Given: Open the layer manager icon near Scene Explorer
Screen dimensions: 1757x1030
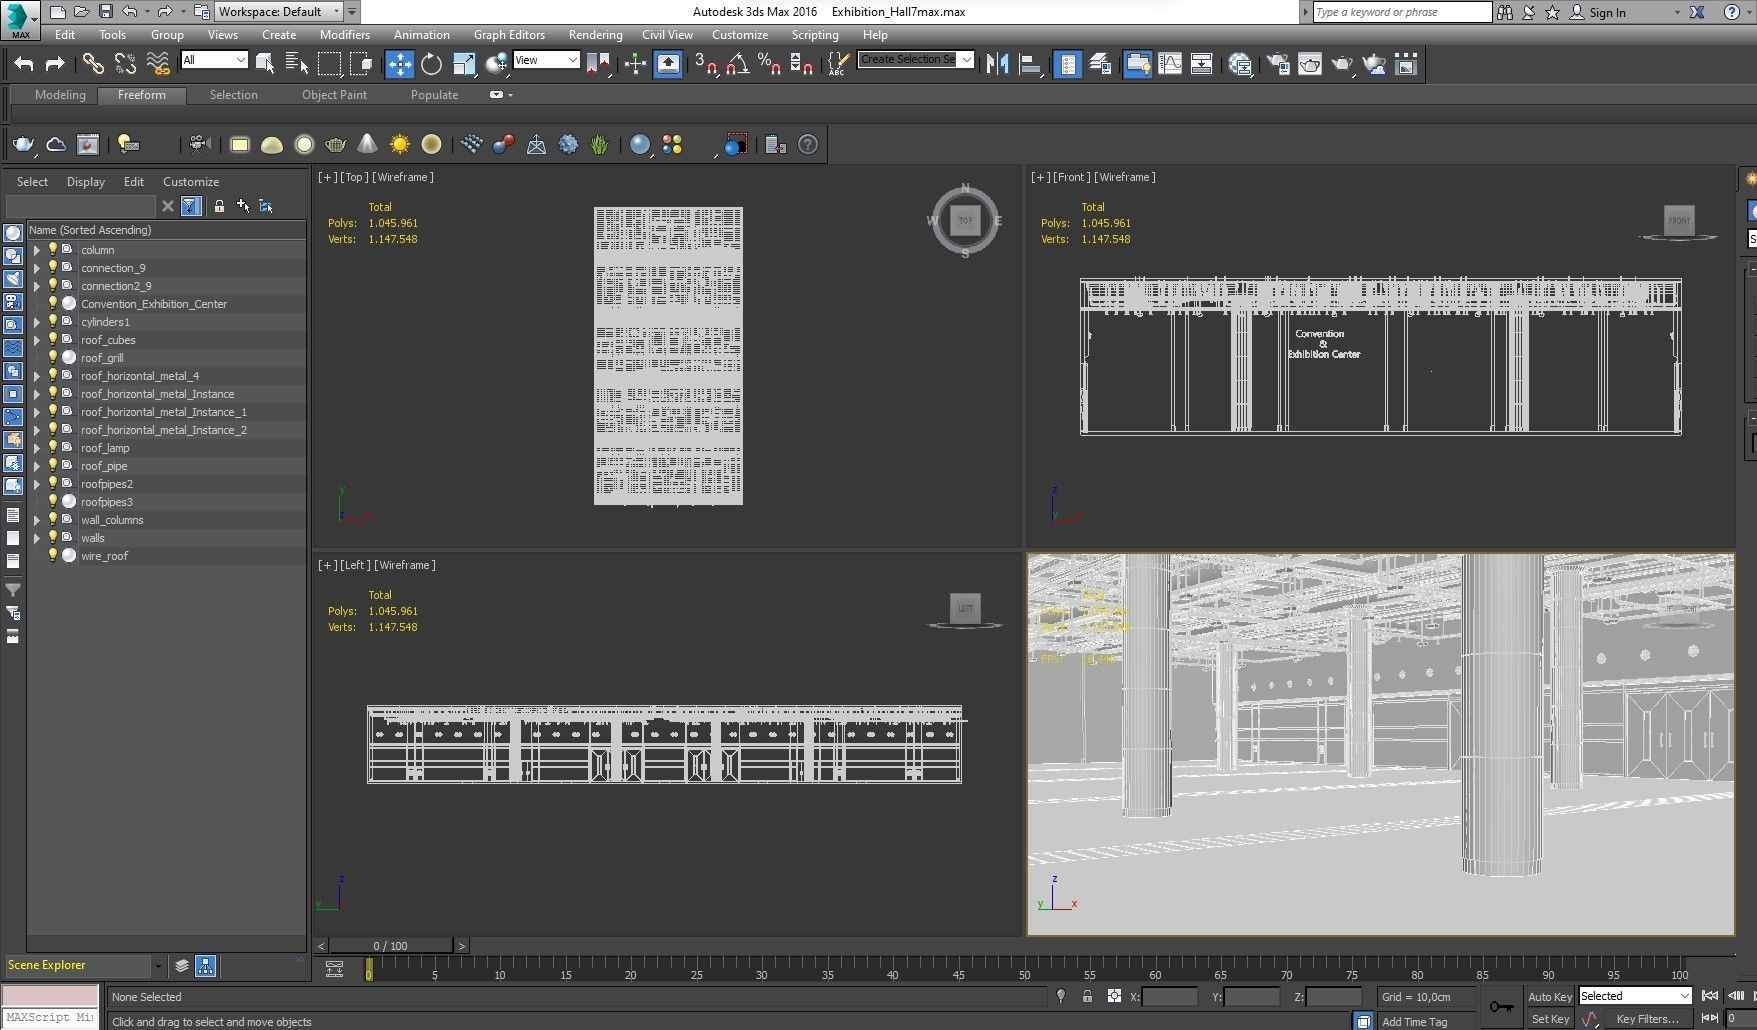Looking at the screenshot, I should [x=181, y=966].
